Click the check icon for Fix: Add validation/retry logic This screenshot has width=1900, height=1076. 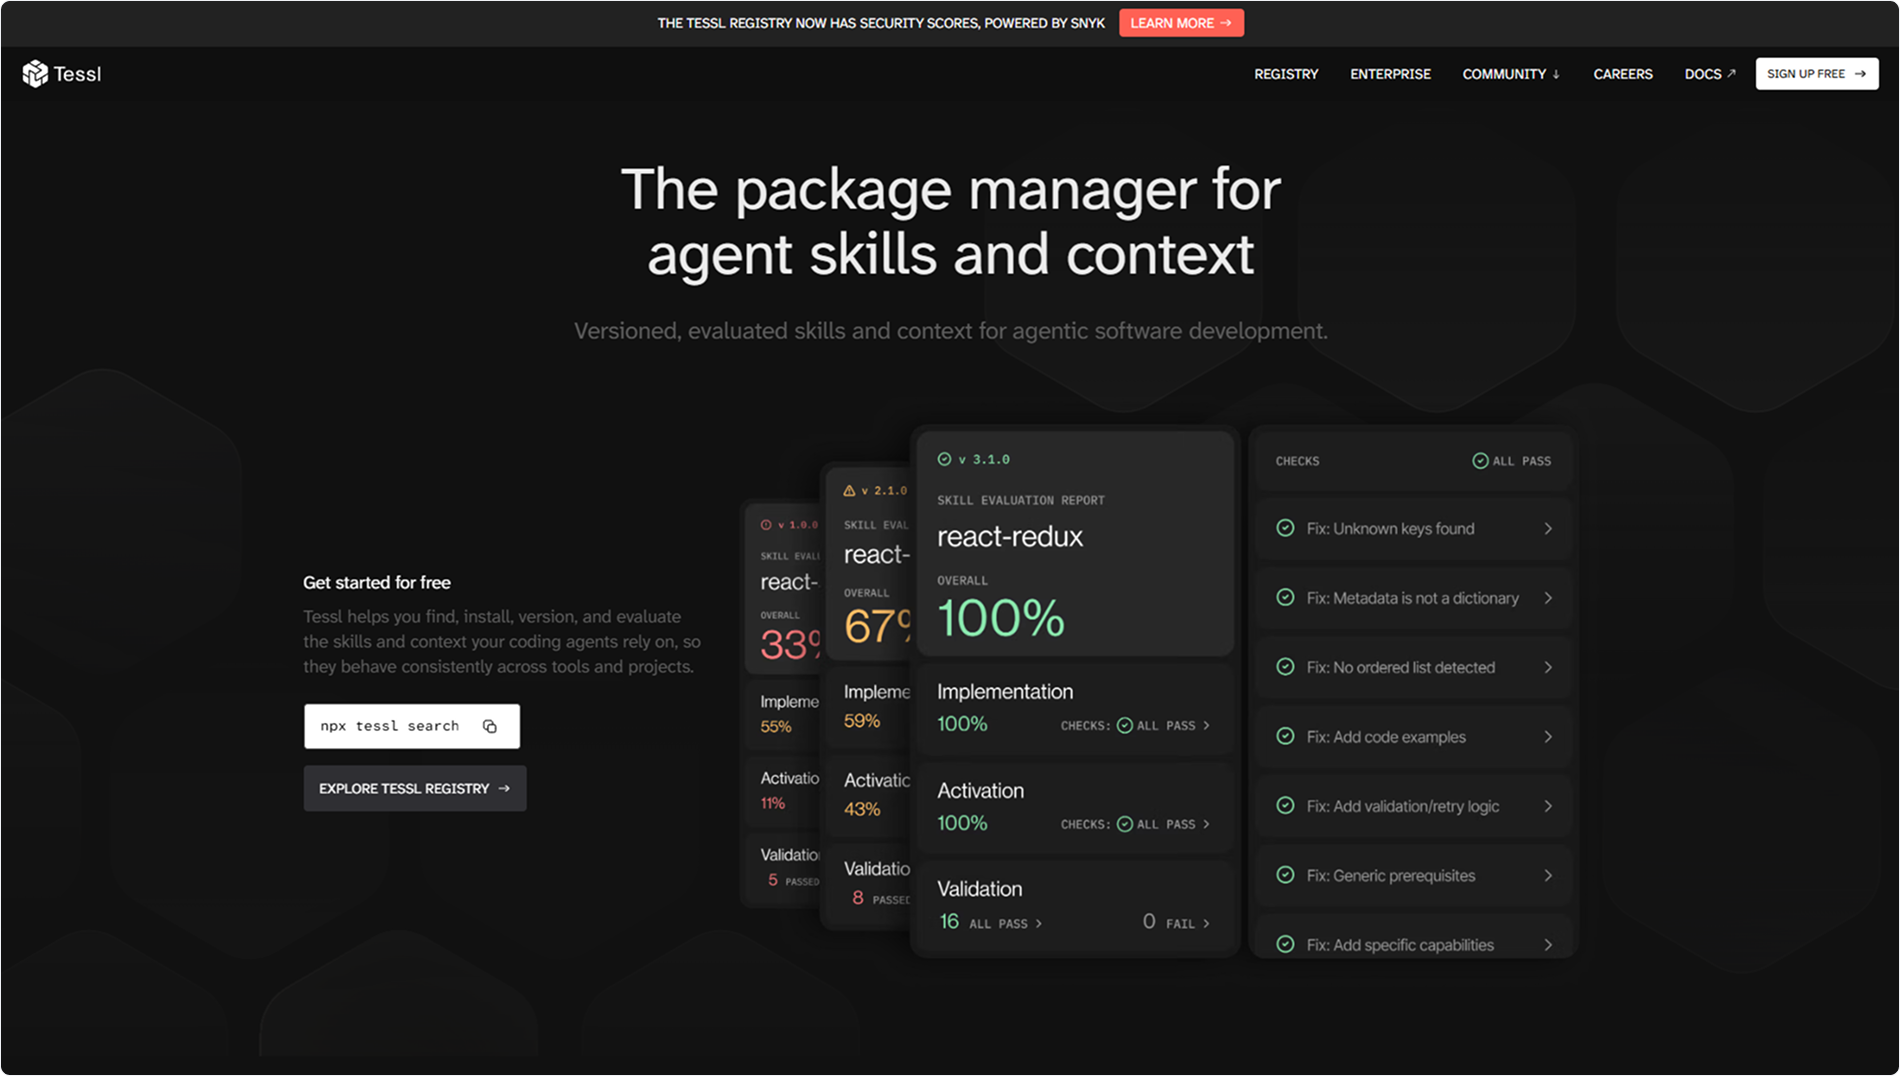pyautogui.click(x=1286, y=806)
